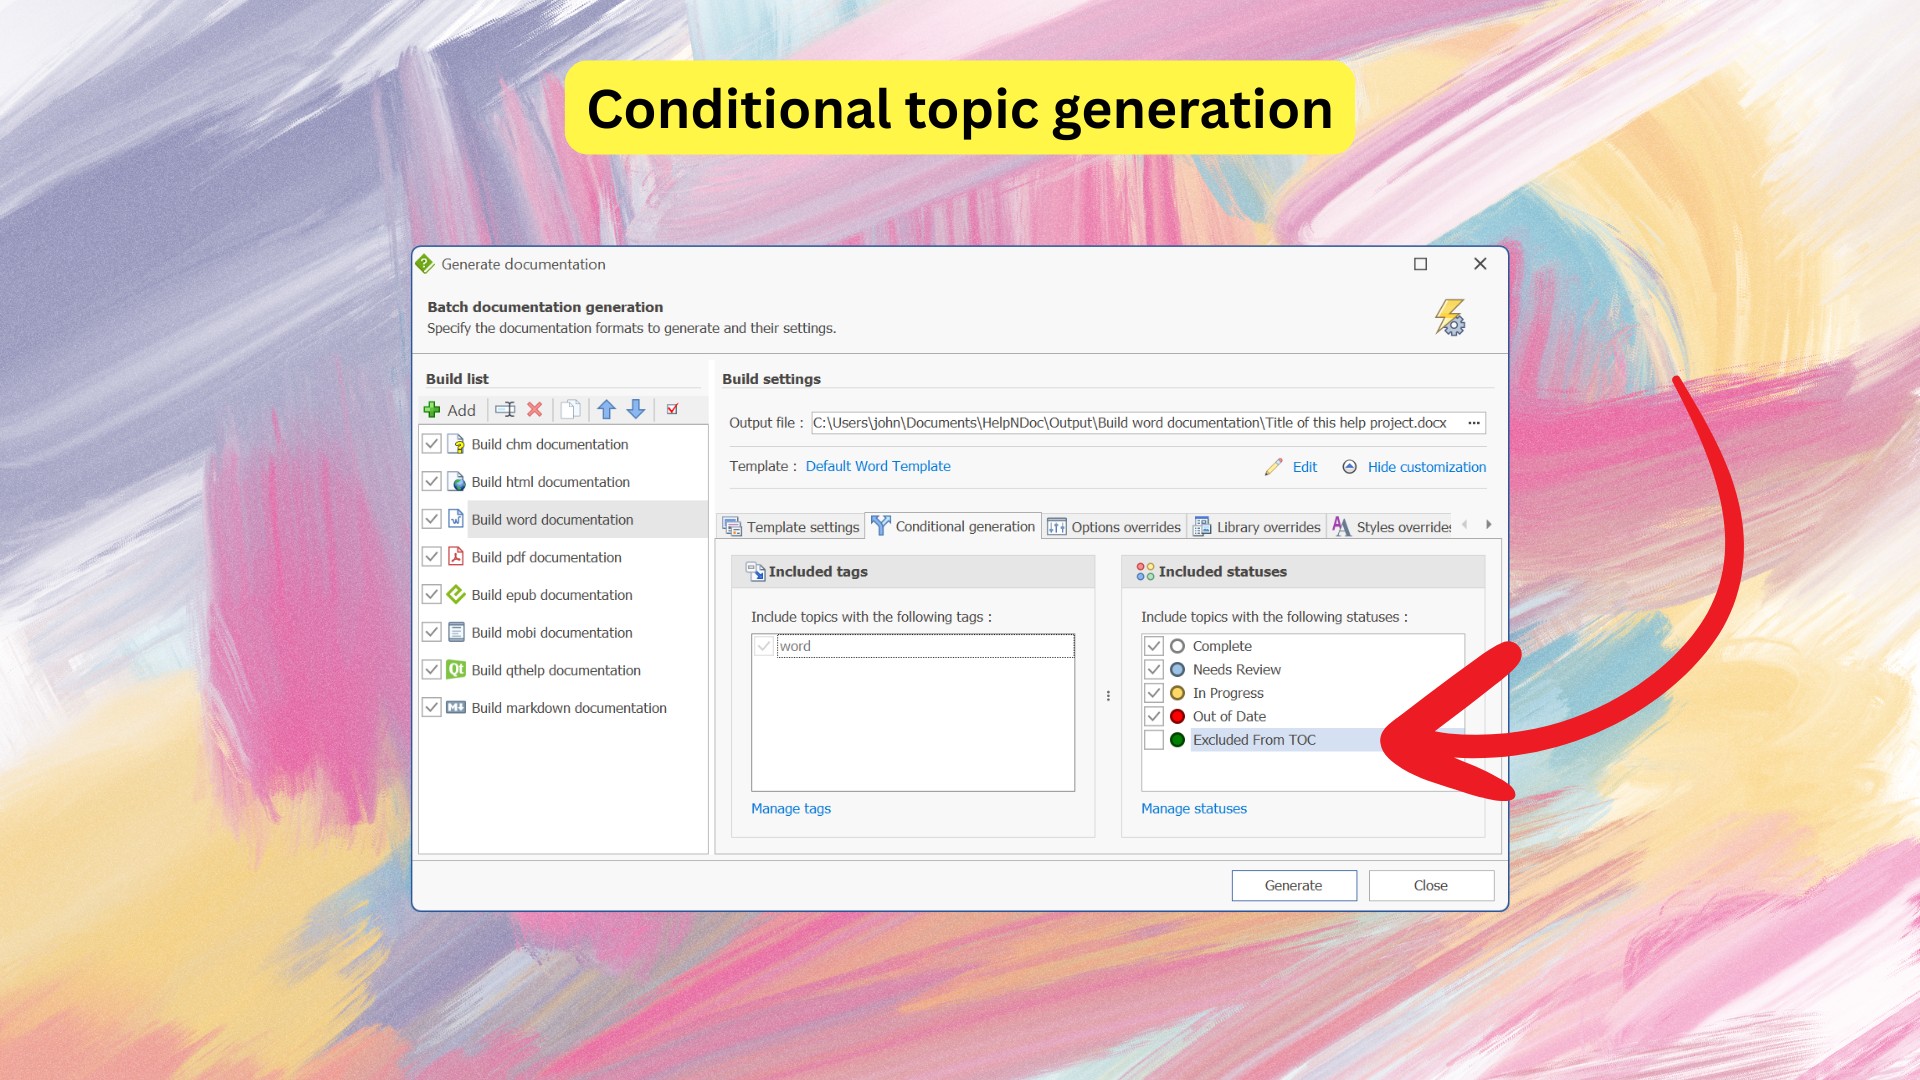Delete selected build with red X icon

[535, 410]
